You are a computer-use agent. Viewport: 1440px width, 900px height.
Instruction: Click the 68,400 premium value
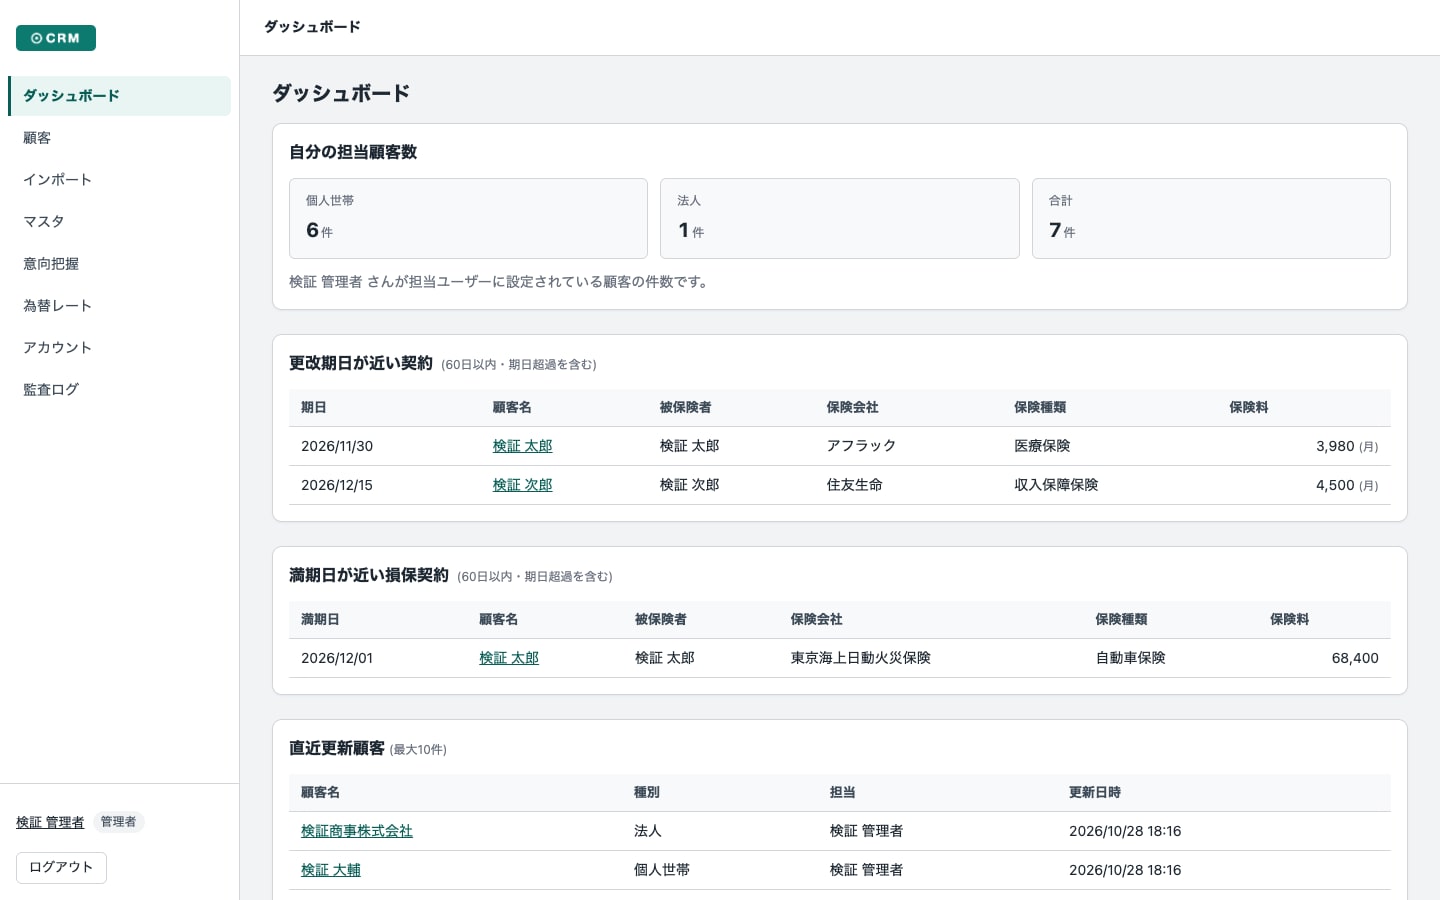[1355, 658]
